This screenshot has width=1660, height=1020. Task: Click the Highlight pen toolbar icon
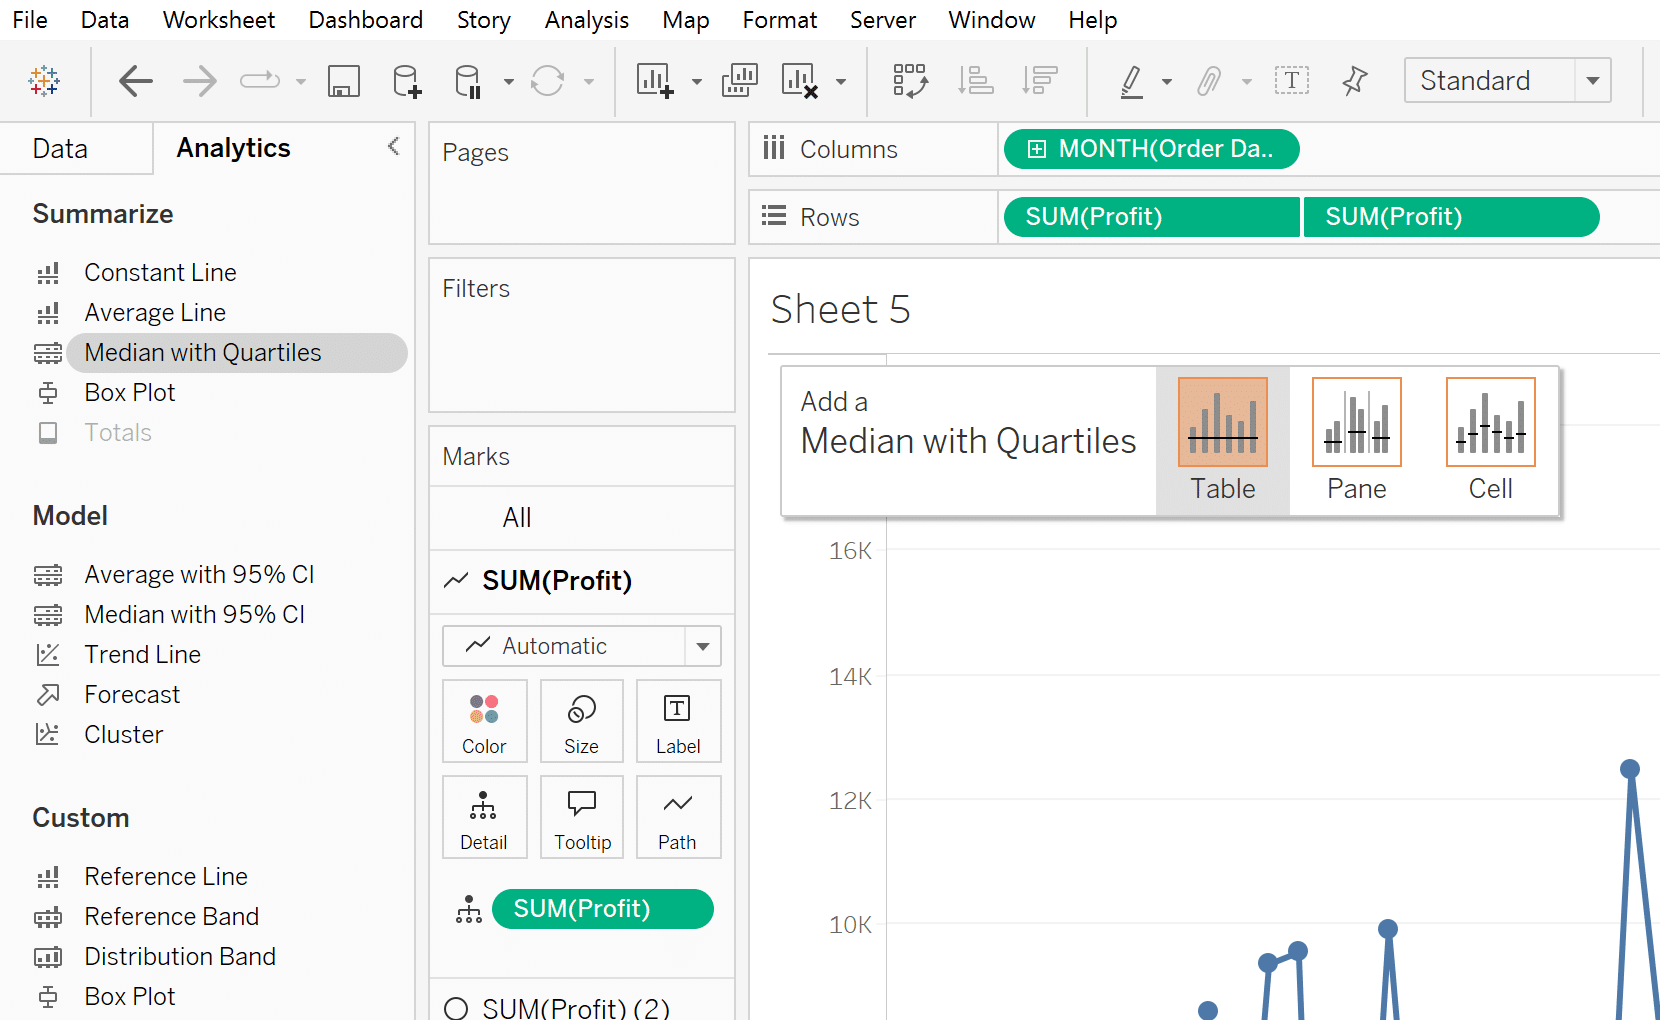(x=1132, y=81)
